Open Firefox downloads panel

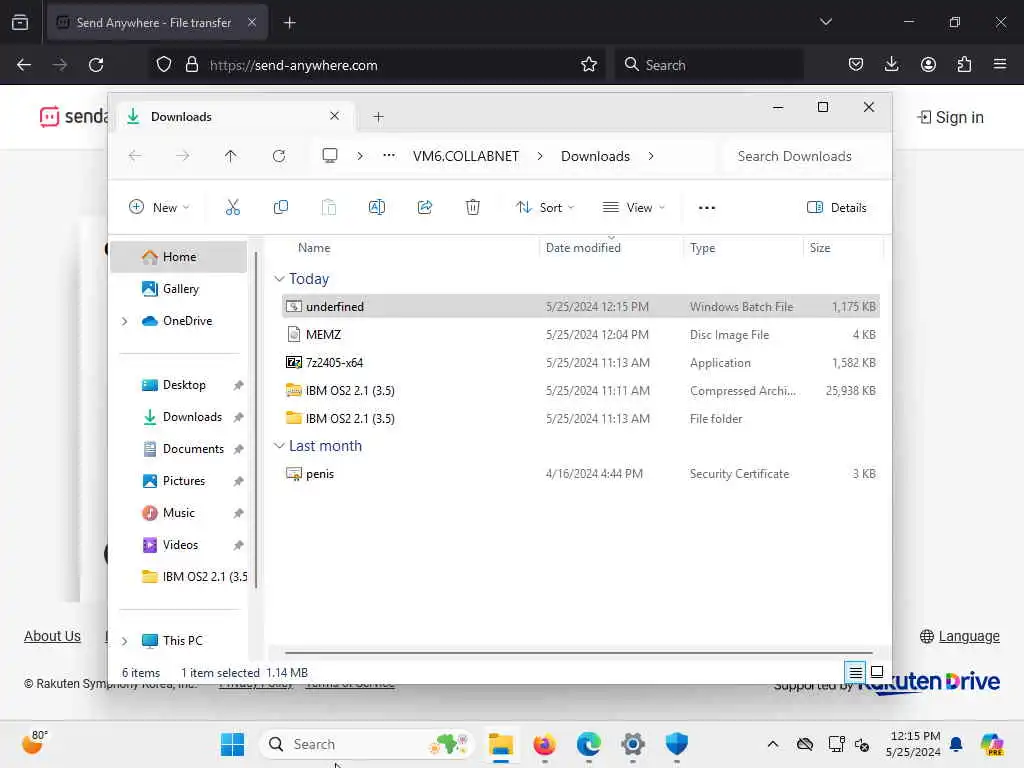coord(891,64)
